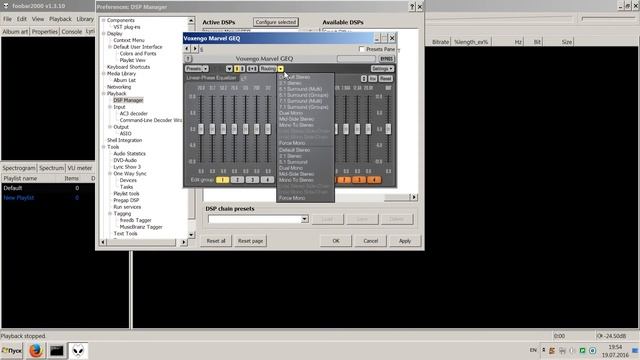This screenshot has width=640, height=360.
Task: Go to the next preset arrow in the Voxengo window
Action: (x=195, y=49)
